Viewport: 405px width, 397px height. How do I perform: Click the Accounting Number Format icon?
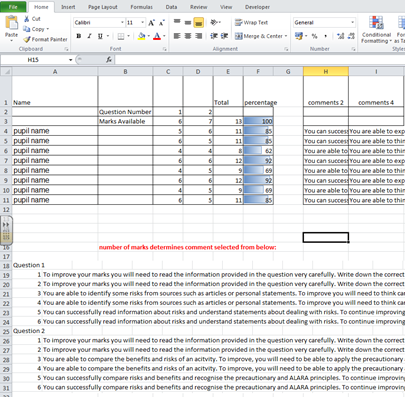[x=299, y=36]
